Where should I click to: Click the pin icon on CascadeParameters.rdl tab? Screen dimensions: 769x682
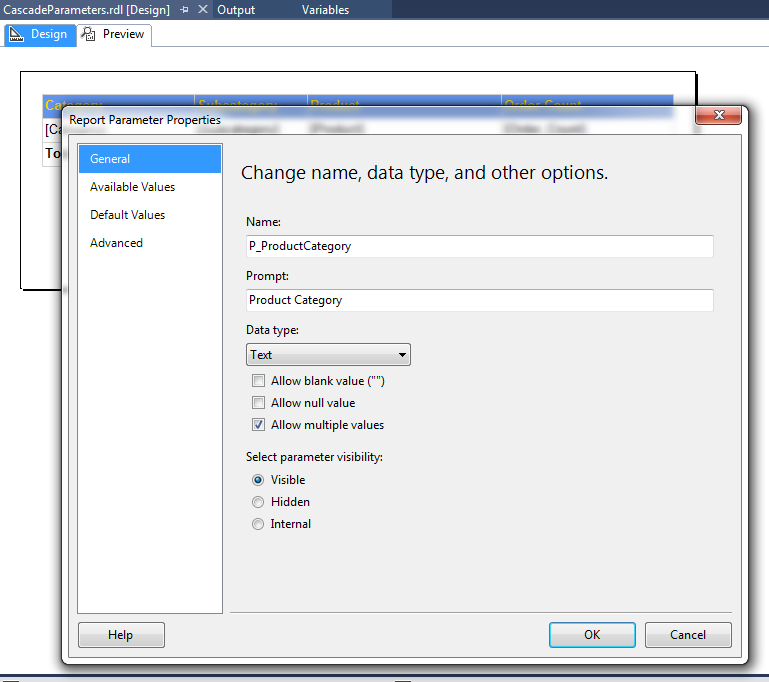coord(184,10)
